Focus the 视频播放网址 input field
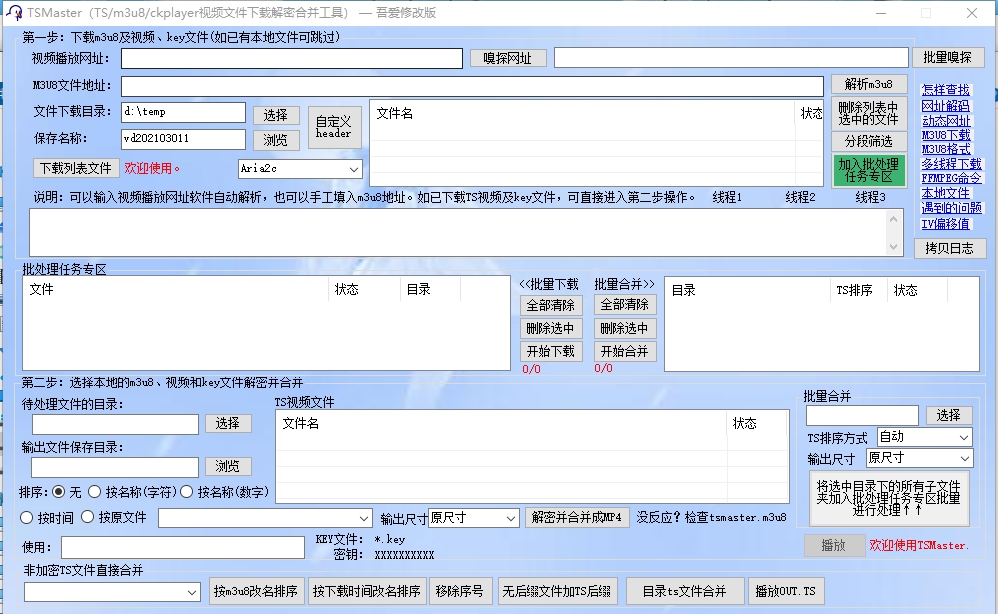 point(292,59)
